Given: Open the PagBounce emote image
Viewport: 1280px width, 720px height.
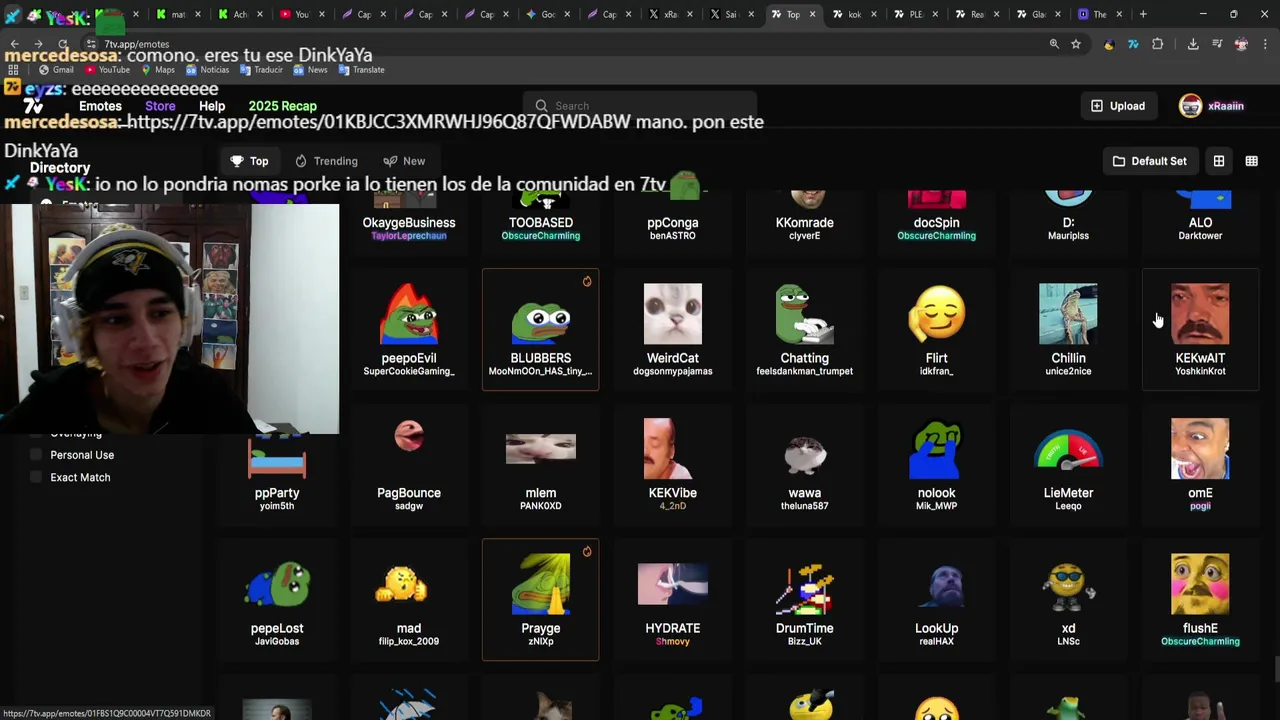Looking at the screenshot, I should [x=409, y=436].
